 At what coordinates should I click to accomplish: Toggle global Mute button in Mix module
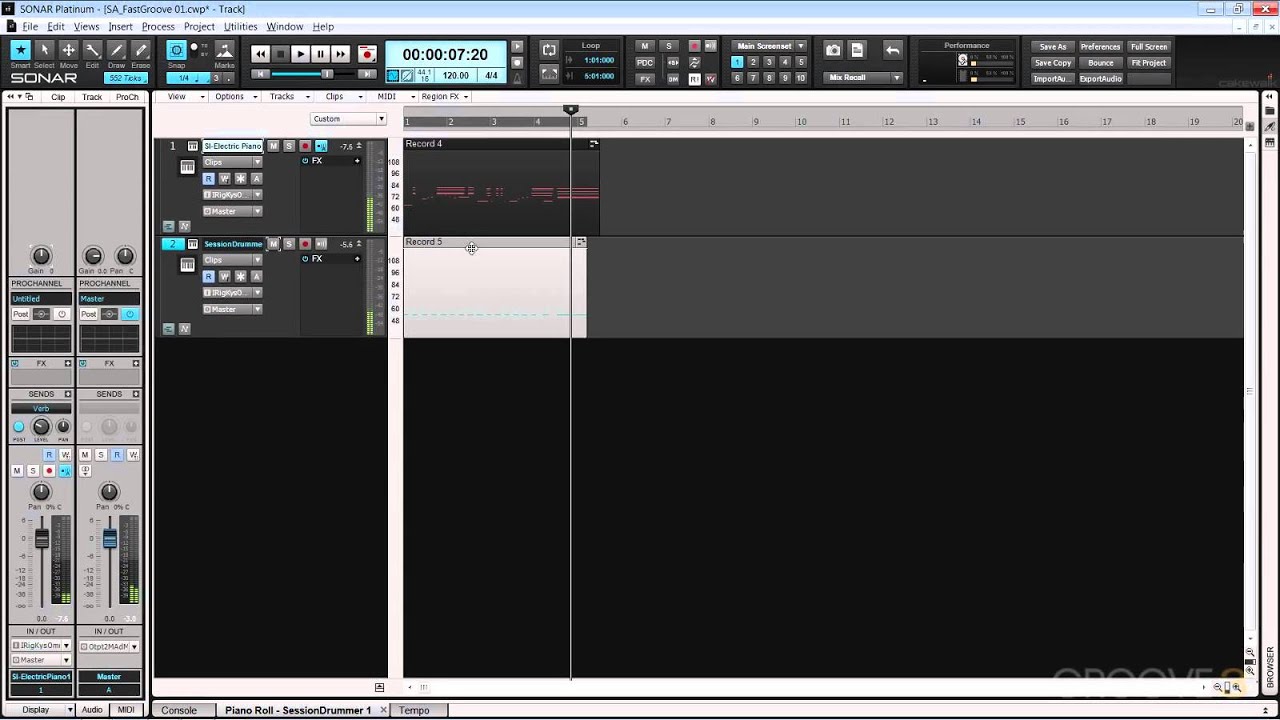645,46
